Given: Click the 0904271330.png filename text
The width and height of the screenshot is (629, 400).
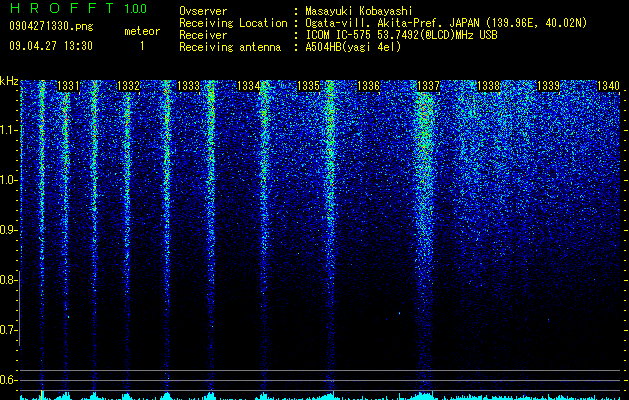Looking at the screenshot, I should (x=51, y=27).
